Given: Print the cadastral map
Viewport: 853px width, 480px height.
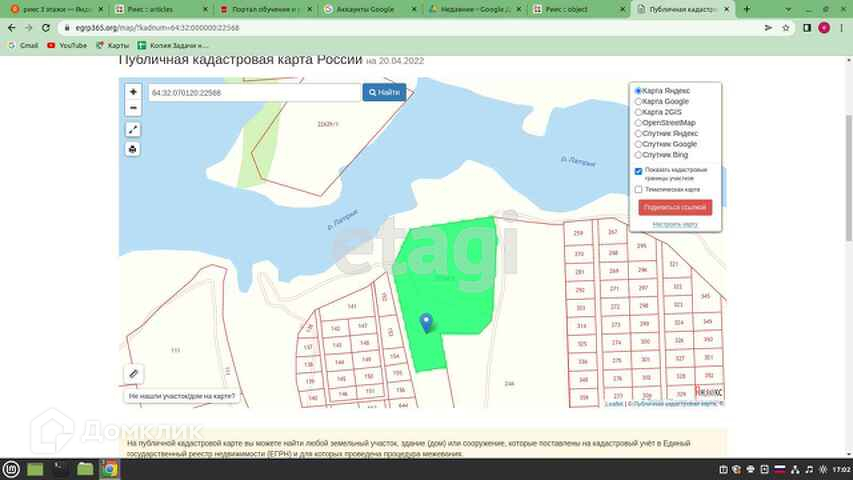Looking at the screenshot, I should [x=133, y=149].
